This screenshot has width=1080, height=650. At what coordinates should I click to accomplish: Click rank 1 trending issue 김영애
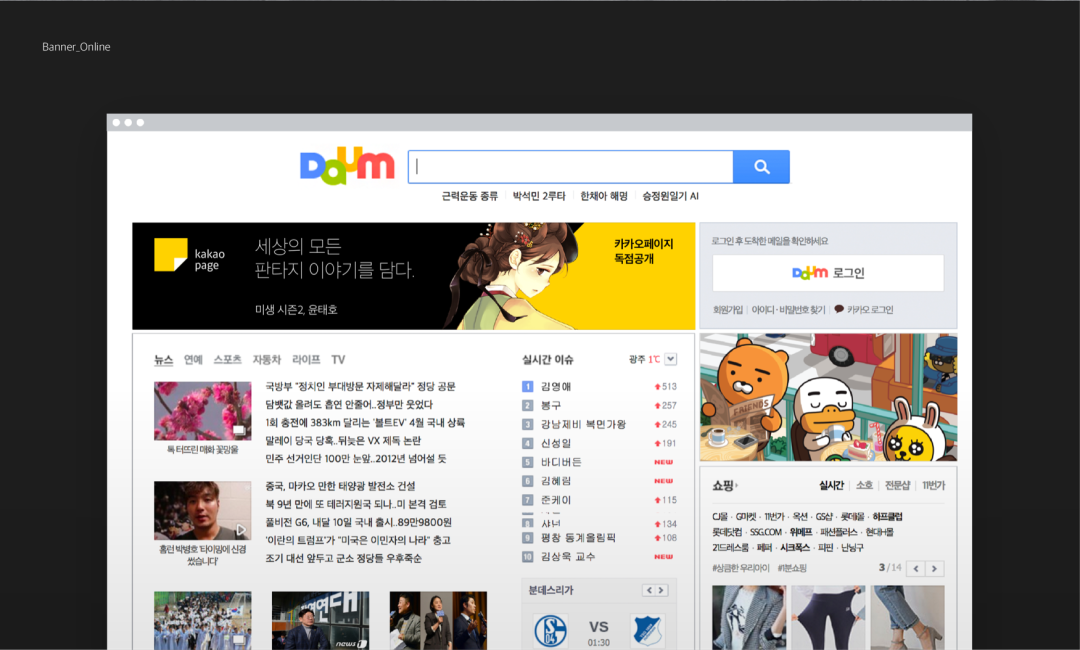tap(556, 386)
